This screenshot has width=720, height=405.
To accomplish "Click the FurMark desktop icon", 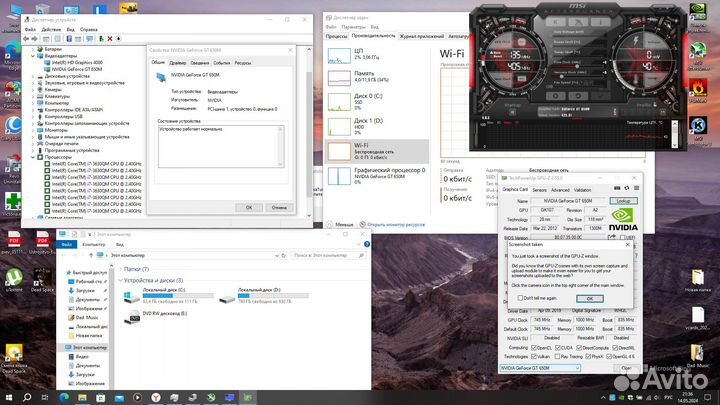I will coord(698,90).
